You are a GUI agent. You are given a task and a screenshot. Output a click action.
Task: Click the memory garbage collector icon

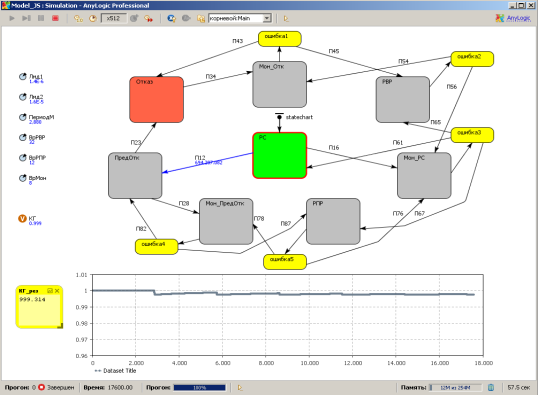(x=491, y=387)
